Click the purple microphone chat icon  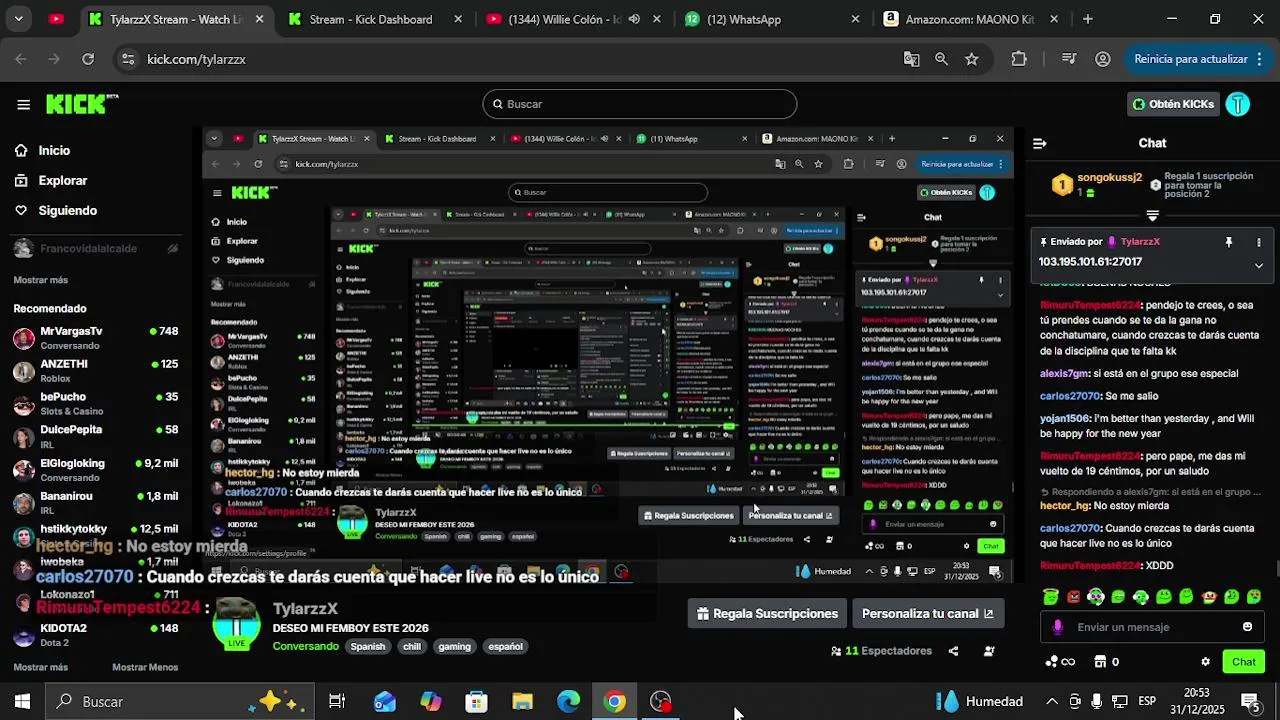coord(1058,627)
